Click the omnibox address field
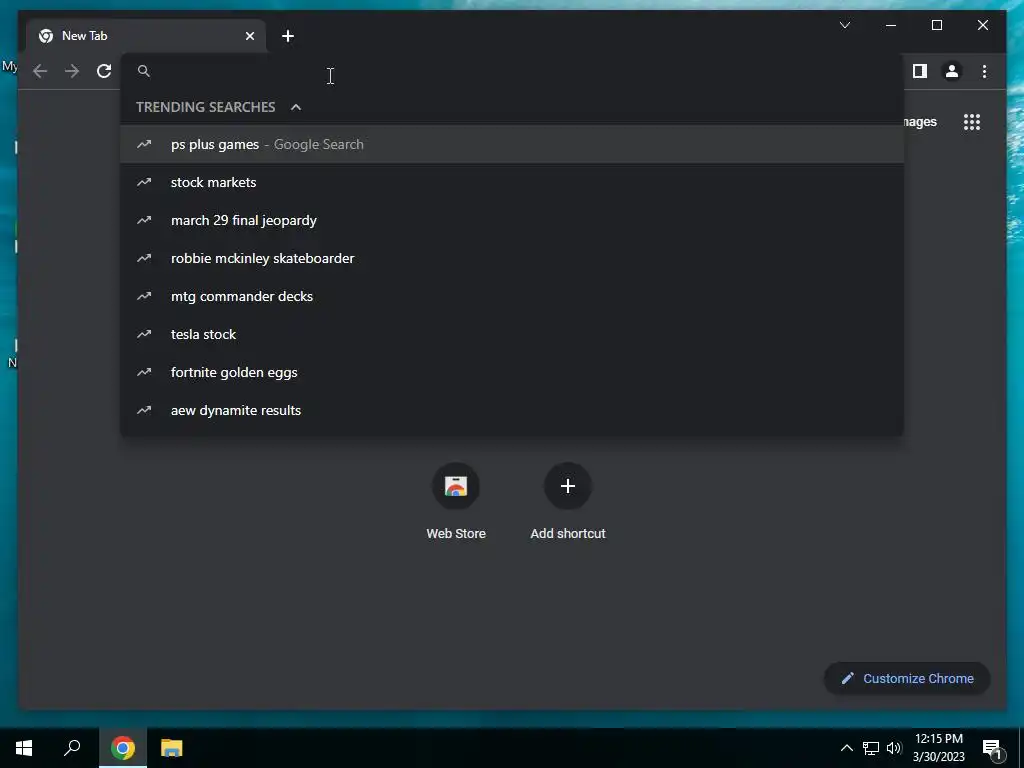This screenshot has height=768, width=1024. (512, 71)
